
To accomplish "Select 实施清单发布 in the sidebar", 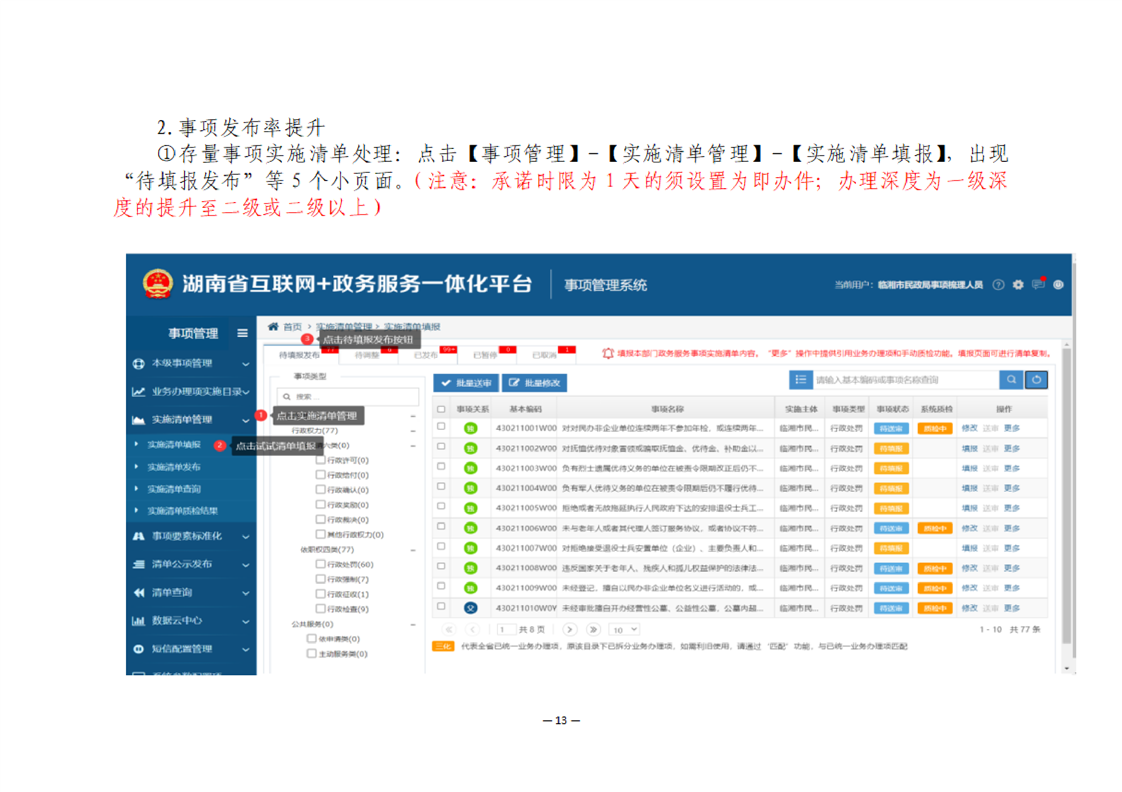I will click(174, 467).
